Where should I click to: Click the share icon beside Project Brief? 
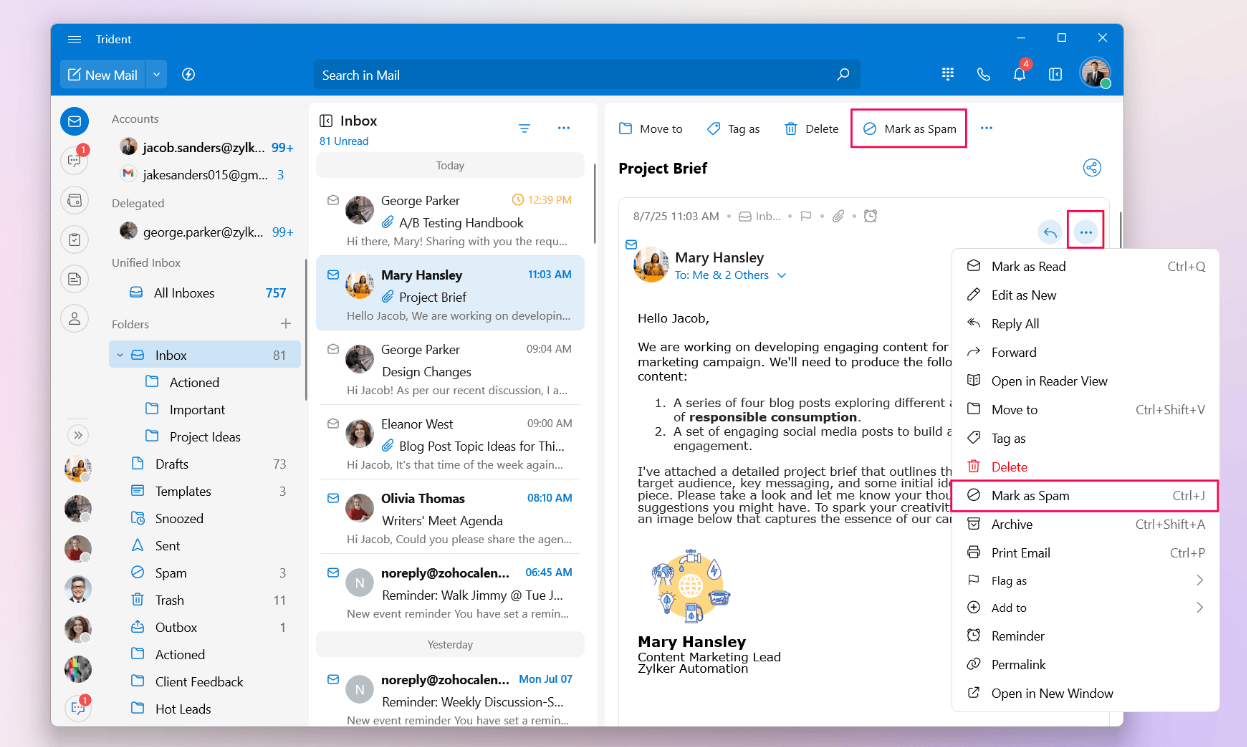1092,168
